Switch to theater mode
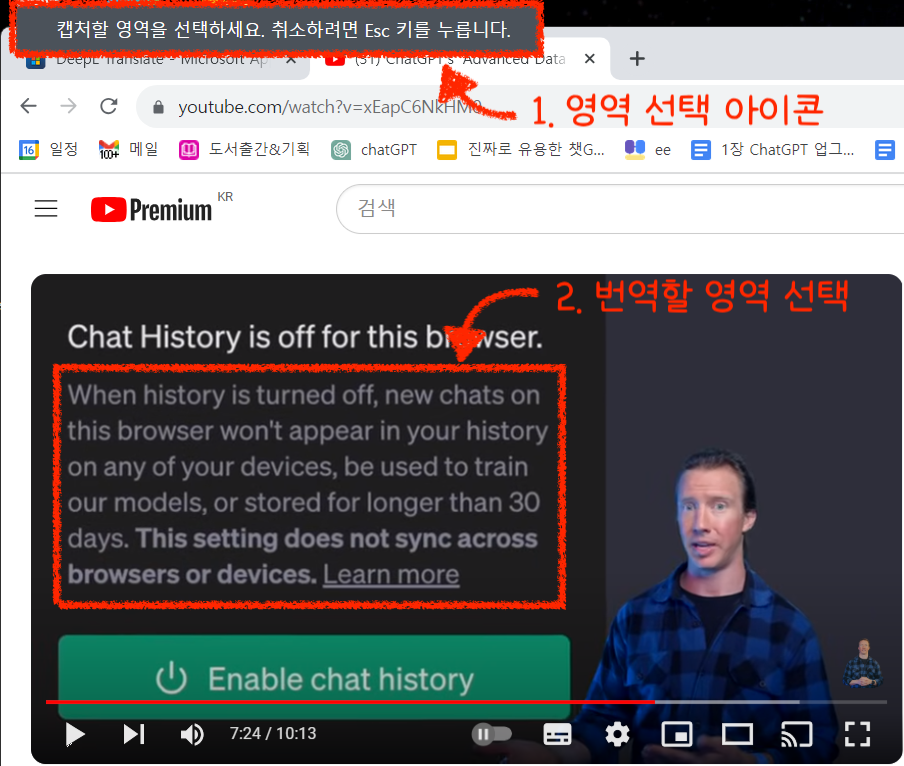This screenshot has height=766, width=904. tap(737, 734)
